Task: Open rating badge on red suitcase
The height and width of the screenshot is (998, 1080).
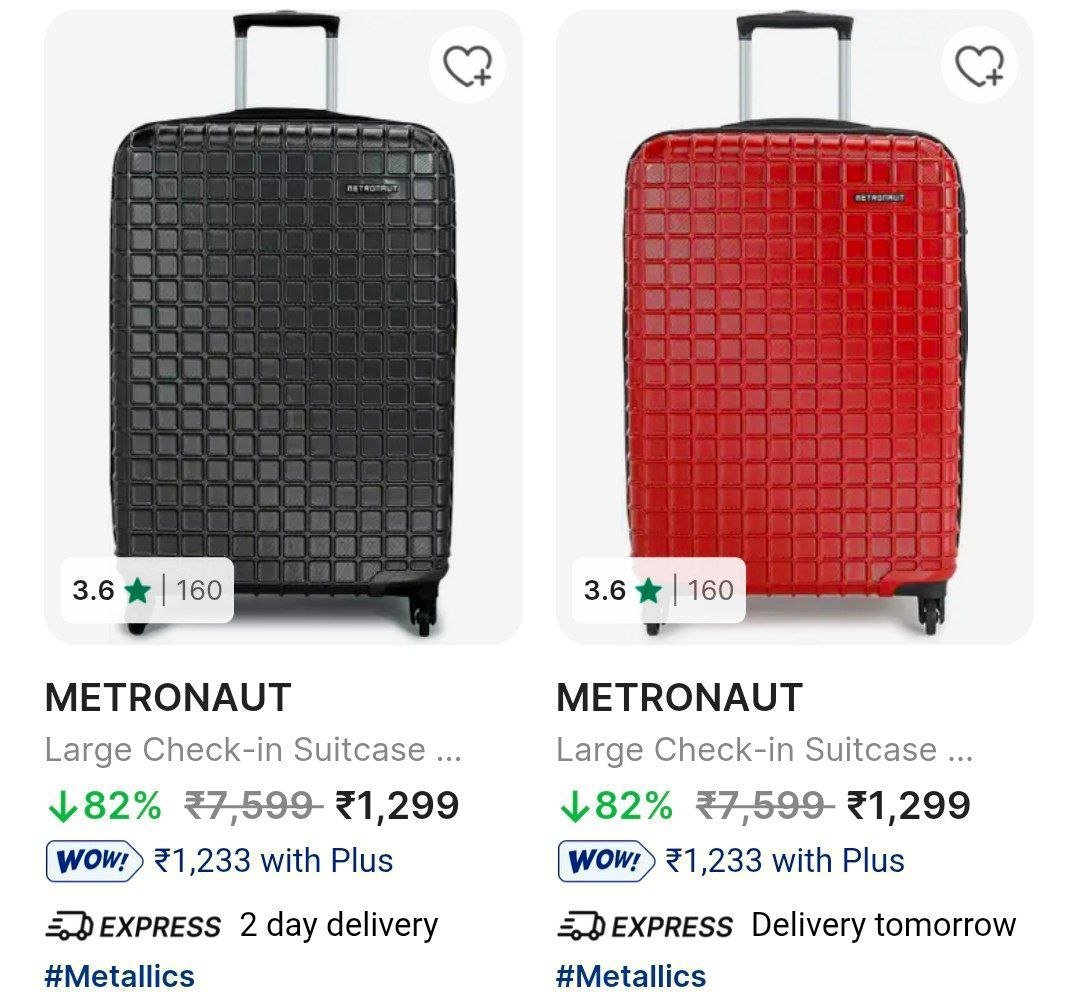Action: 659,590
